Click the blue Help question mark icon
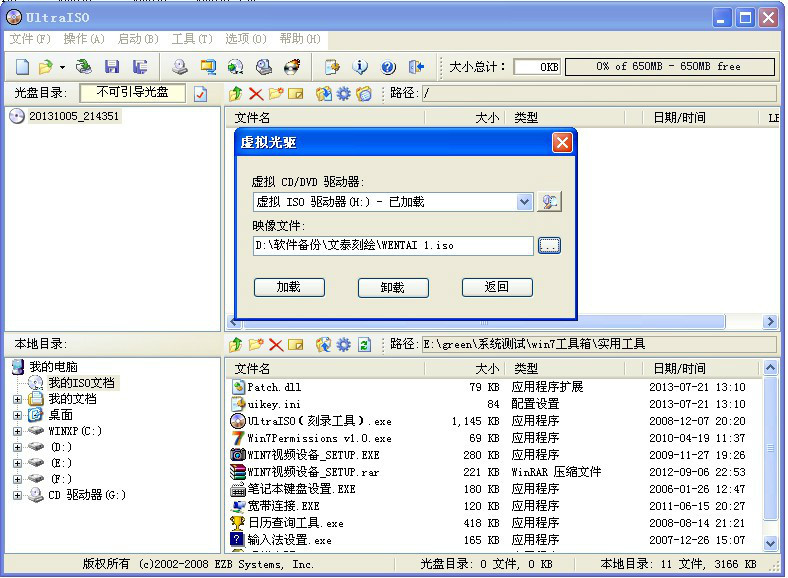The width and height of the screenshot is (788, 578). (x=388, y=66)
